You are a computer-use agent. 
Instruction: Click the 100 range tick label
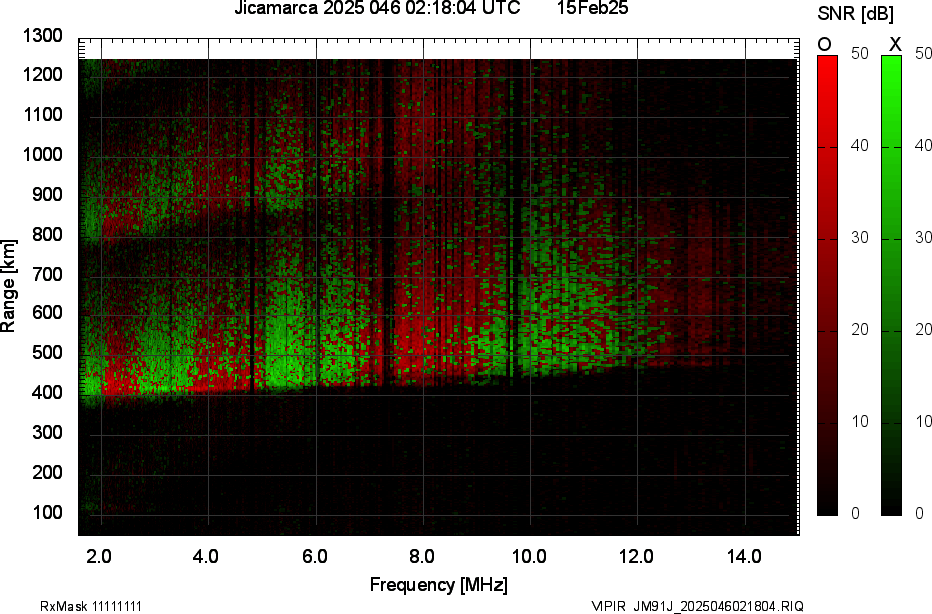[47, 512]
